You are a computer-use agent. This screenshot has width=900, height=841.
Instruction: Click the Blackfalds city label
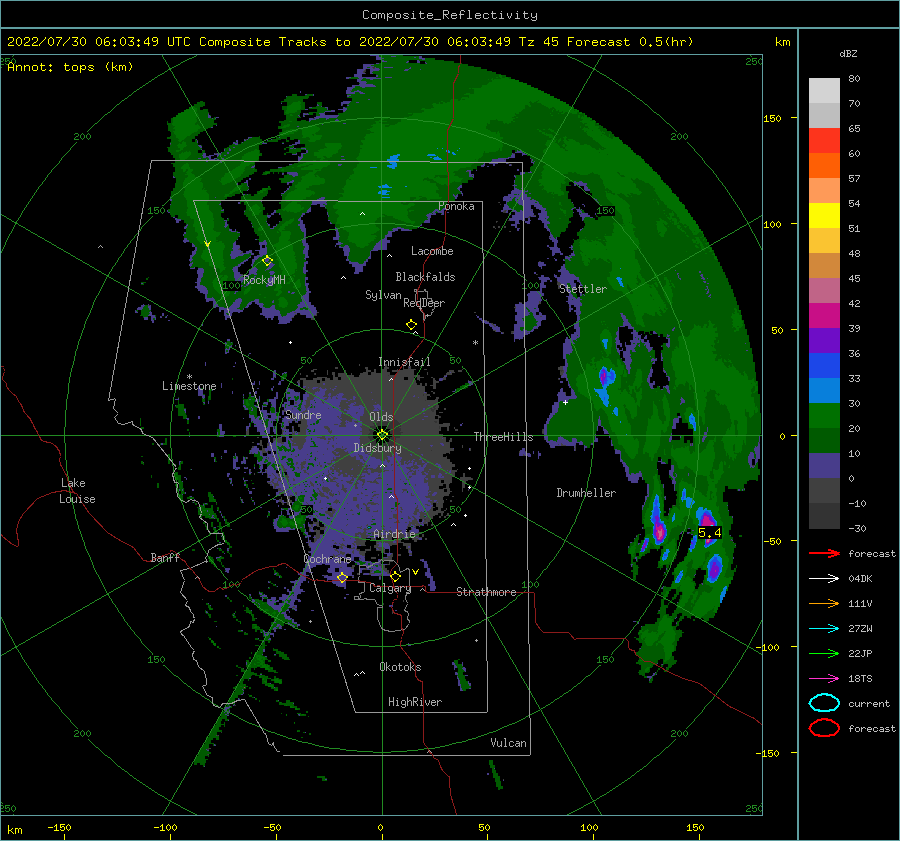(x=425, y=277)
